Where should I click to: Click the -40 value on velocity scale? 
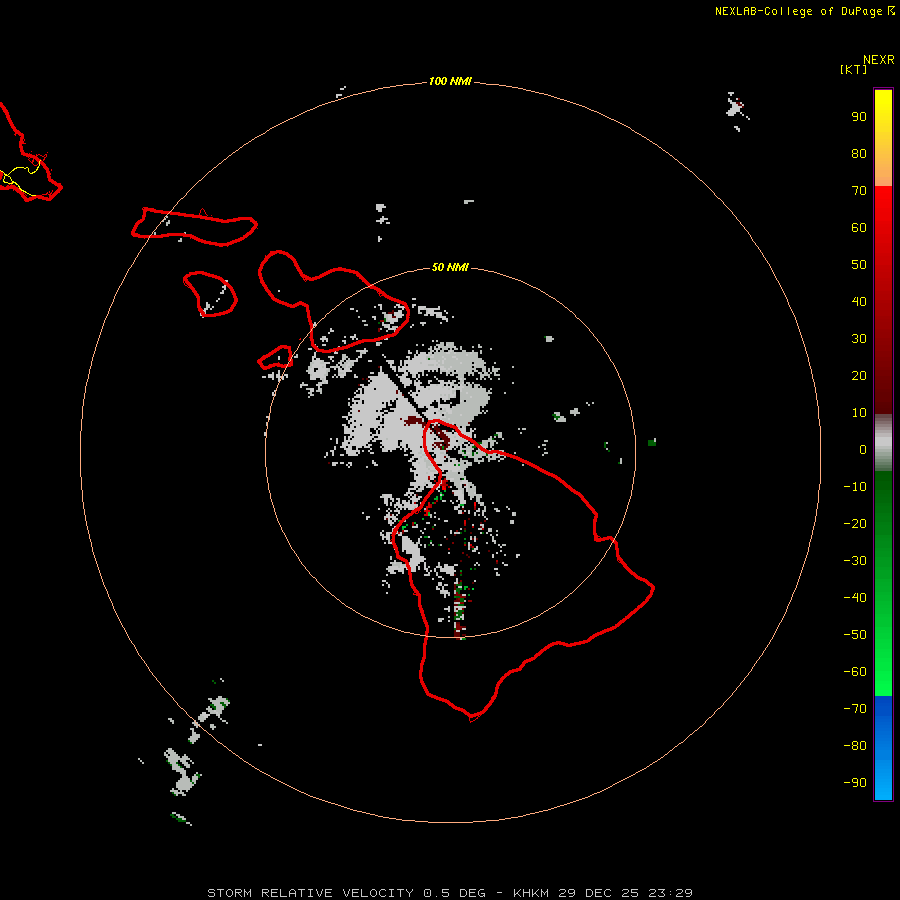(x=855, y=598)
